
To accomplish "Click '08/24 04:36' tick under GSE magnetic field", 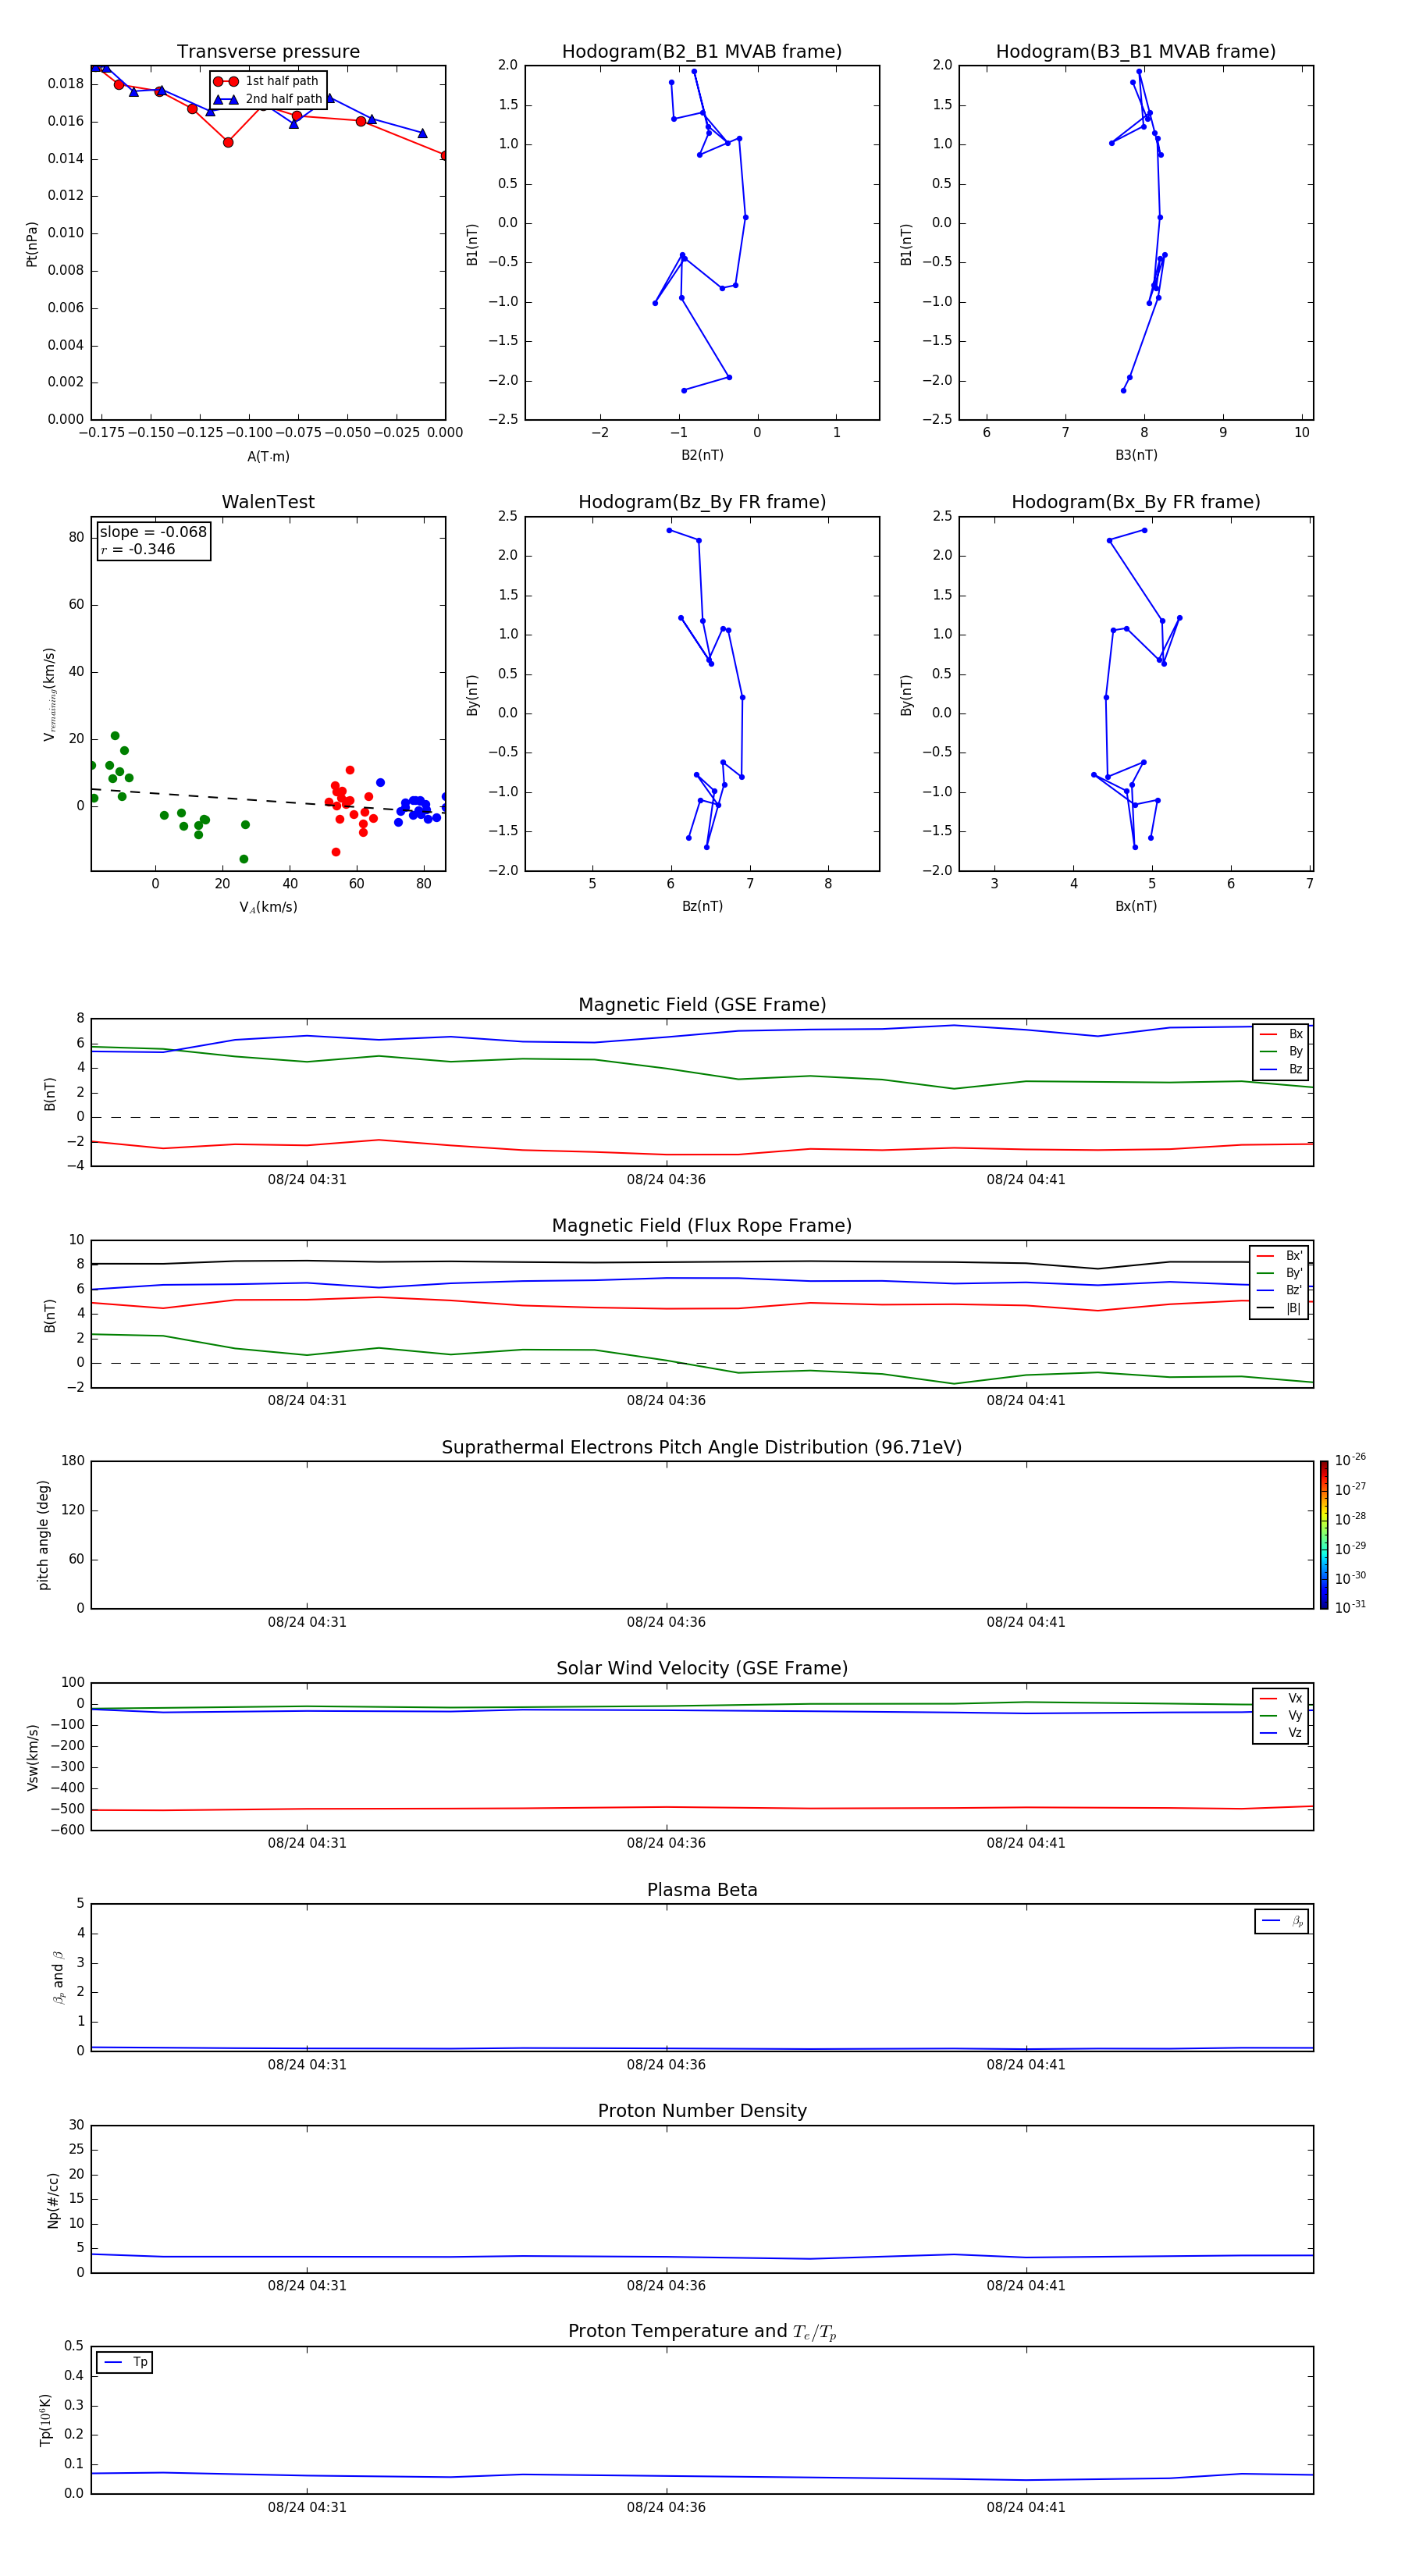I will [666, 1180].
